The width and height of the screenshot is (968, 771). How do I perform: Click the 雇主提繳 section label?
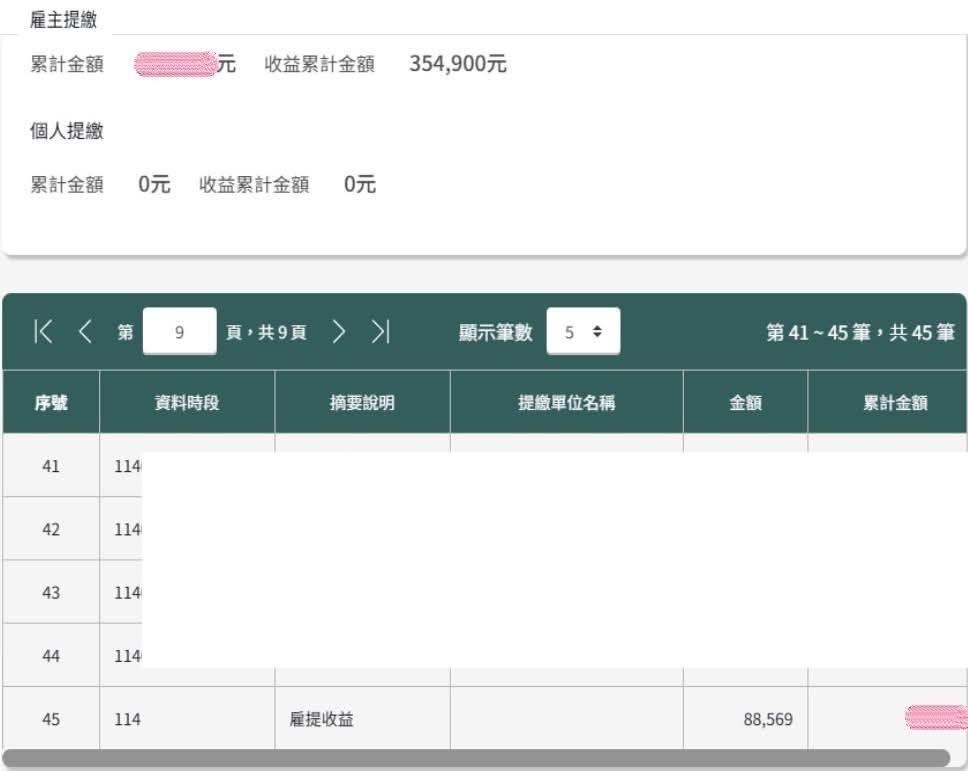(x=64, y=20)
